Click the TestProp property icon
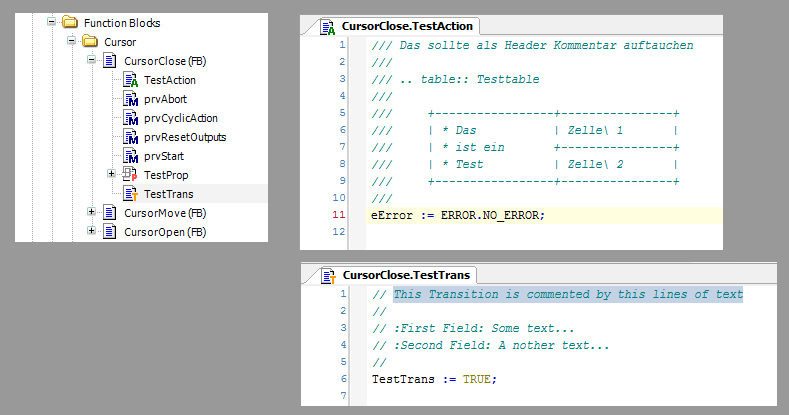The width and height of the screenshot is (789, 415). tap(130, 175)
